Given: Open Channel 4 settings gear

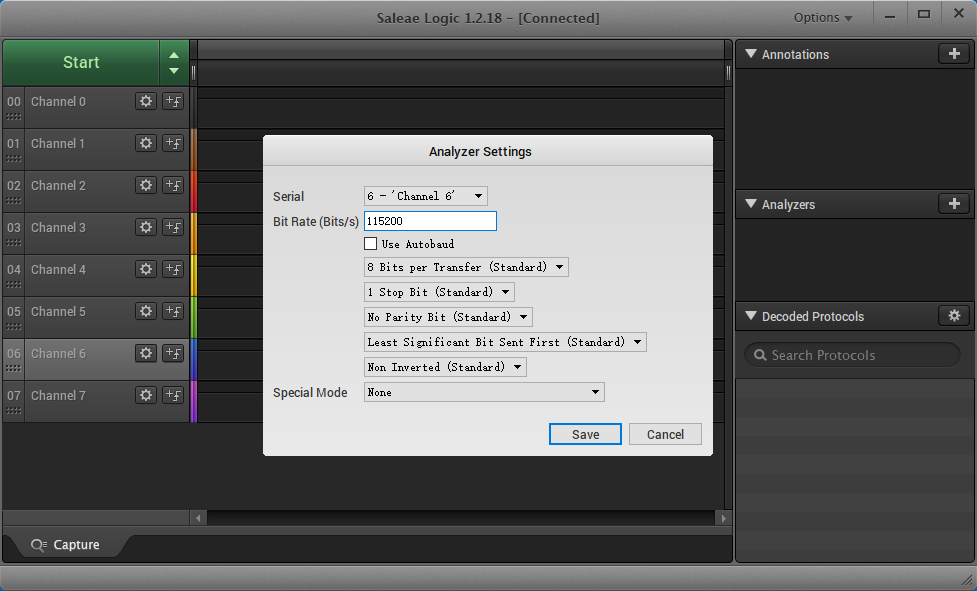Looking at the screenshot, I should 146,269.
